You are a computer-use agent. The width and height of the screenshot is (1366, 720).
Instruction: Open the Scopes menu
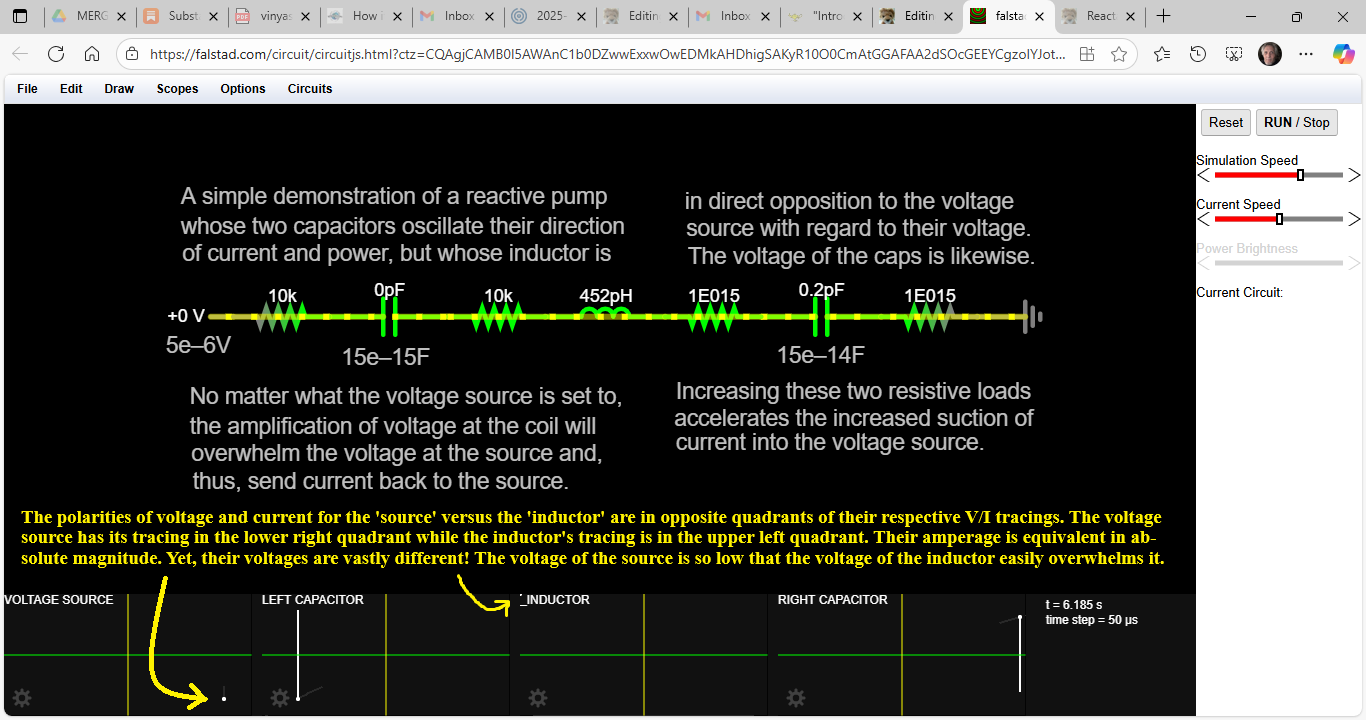(x=177, y=89)
